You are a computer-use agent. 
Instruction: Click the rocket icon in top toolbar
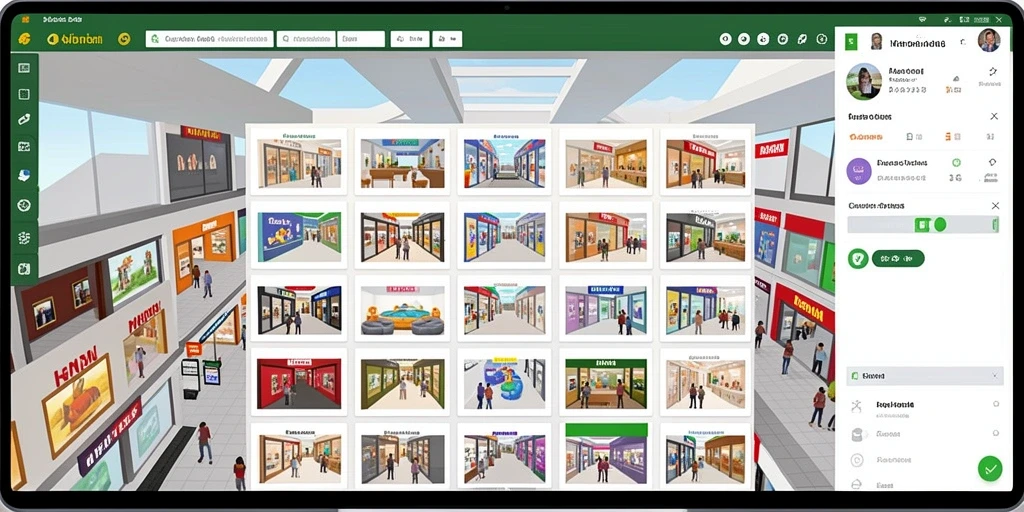point(802,39)
